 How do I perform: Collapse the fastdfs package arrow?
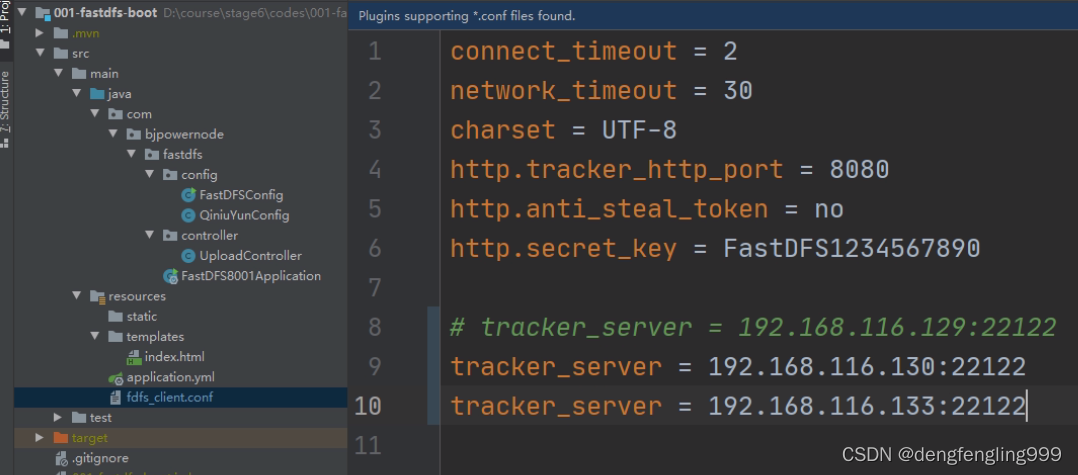point(131,155)
